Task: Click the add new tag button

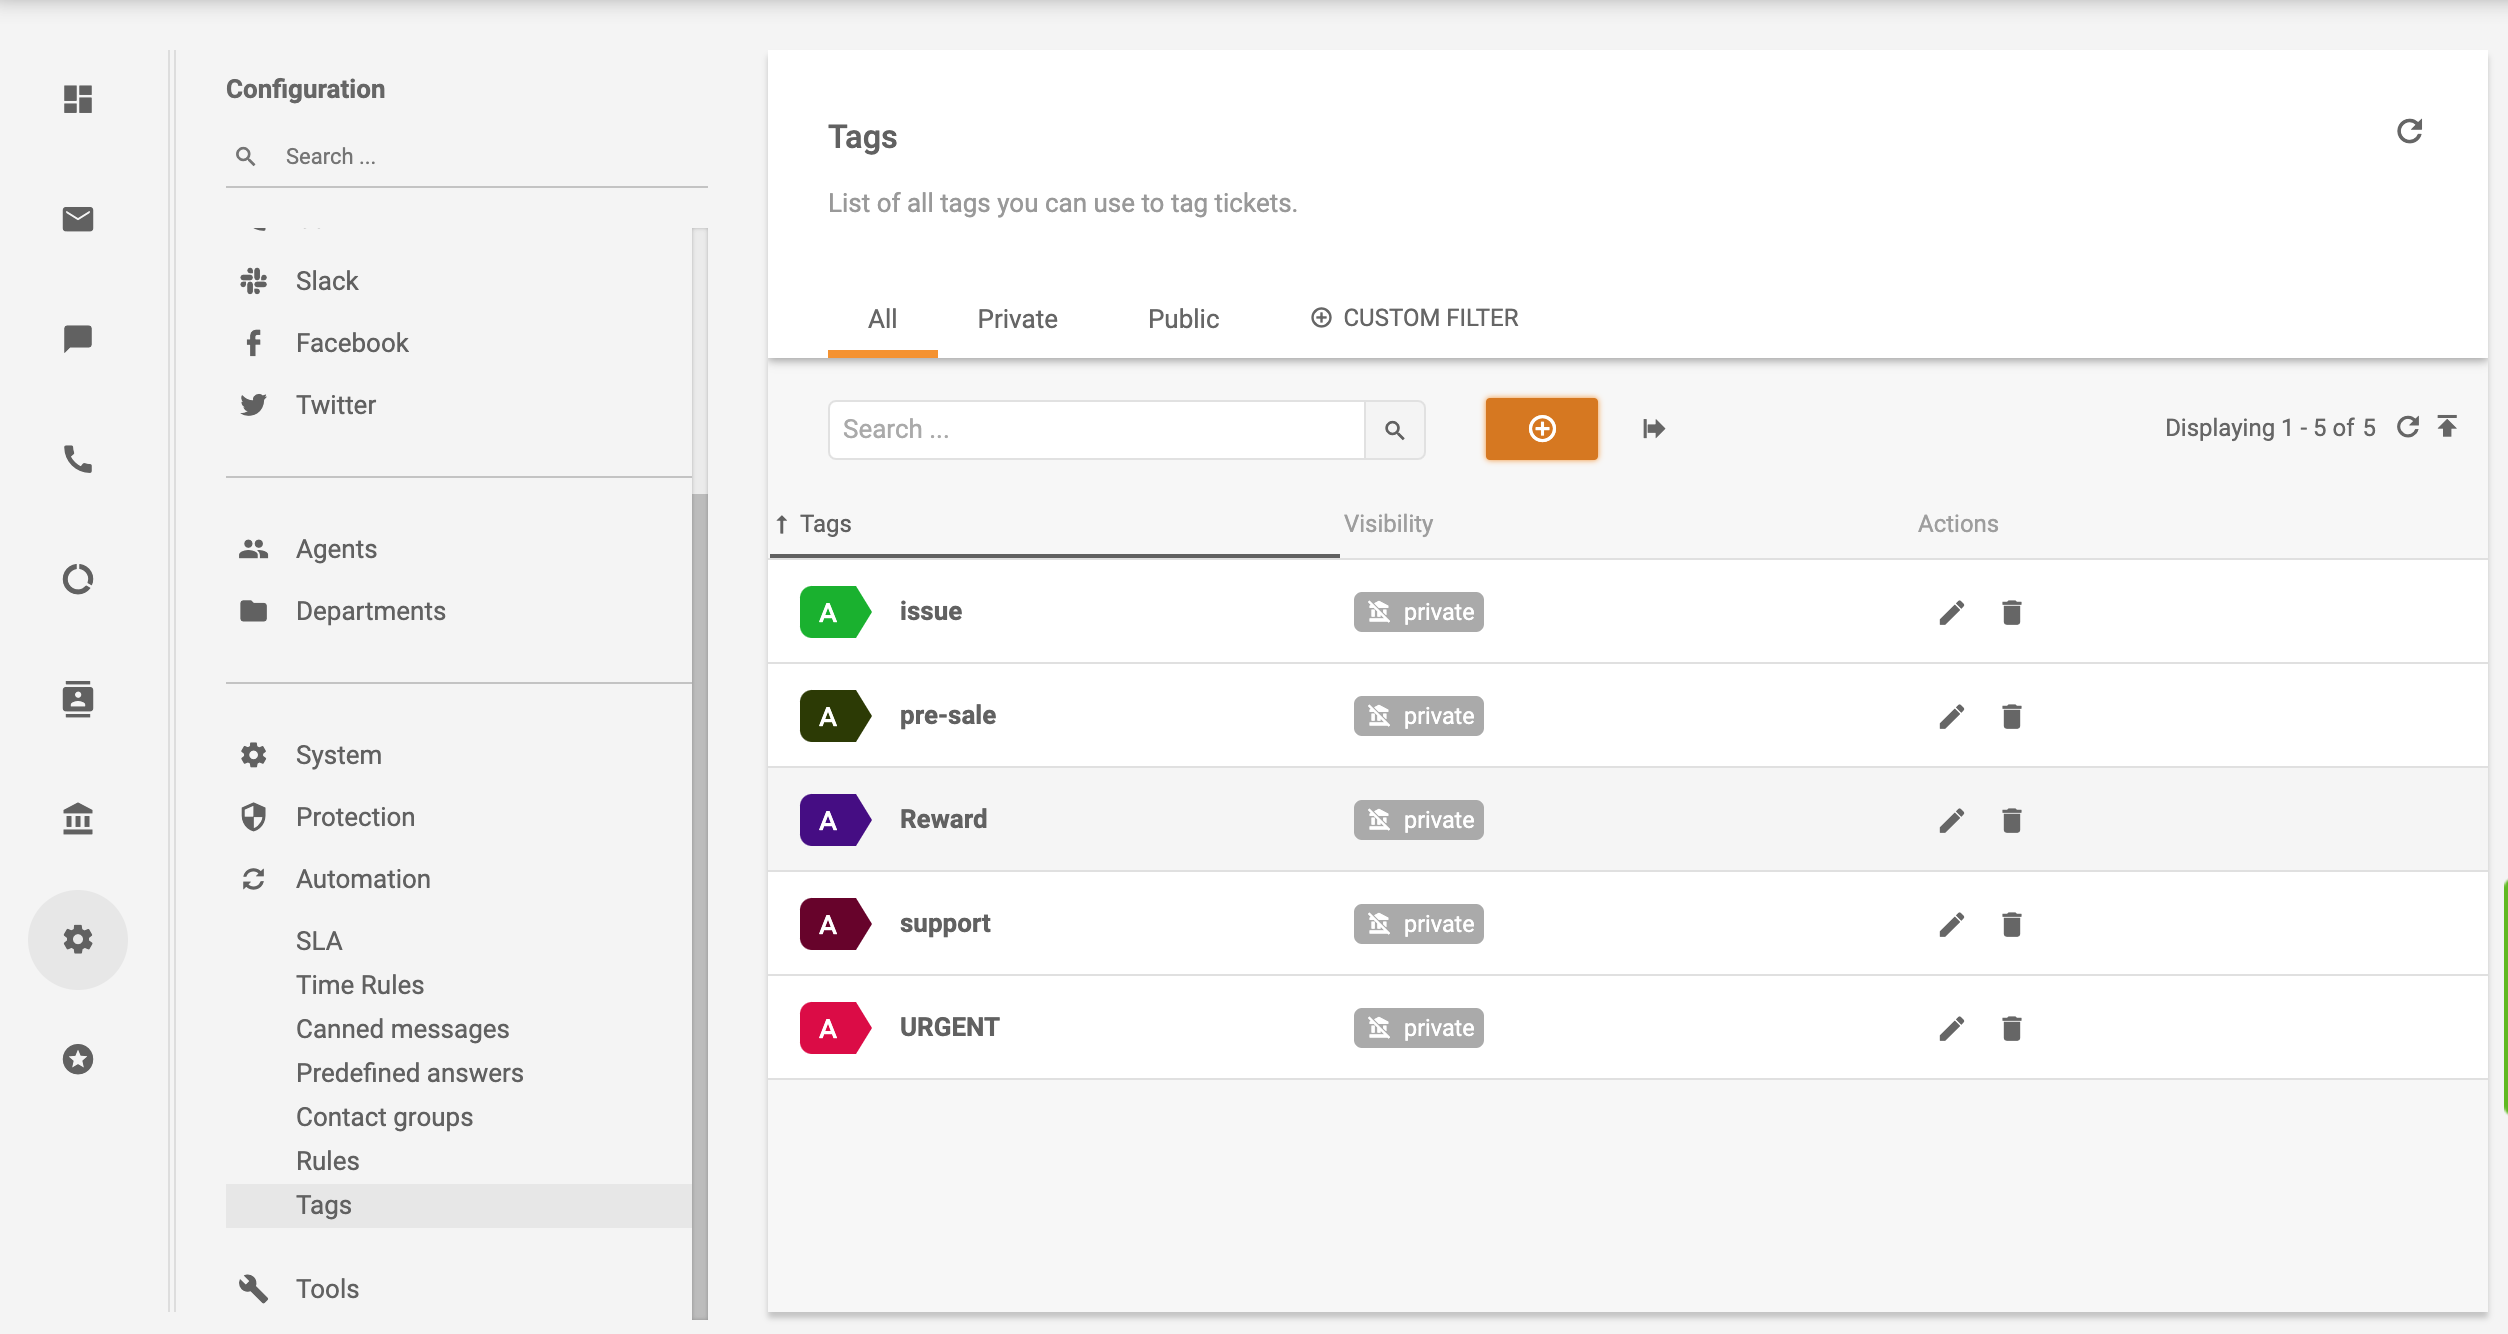Action: coord(1541,430)
